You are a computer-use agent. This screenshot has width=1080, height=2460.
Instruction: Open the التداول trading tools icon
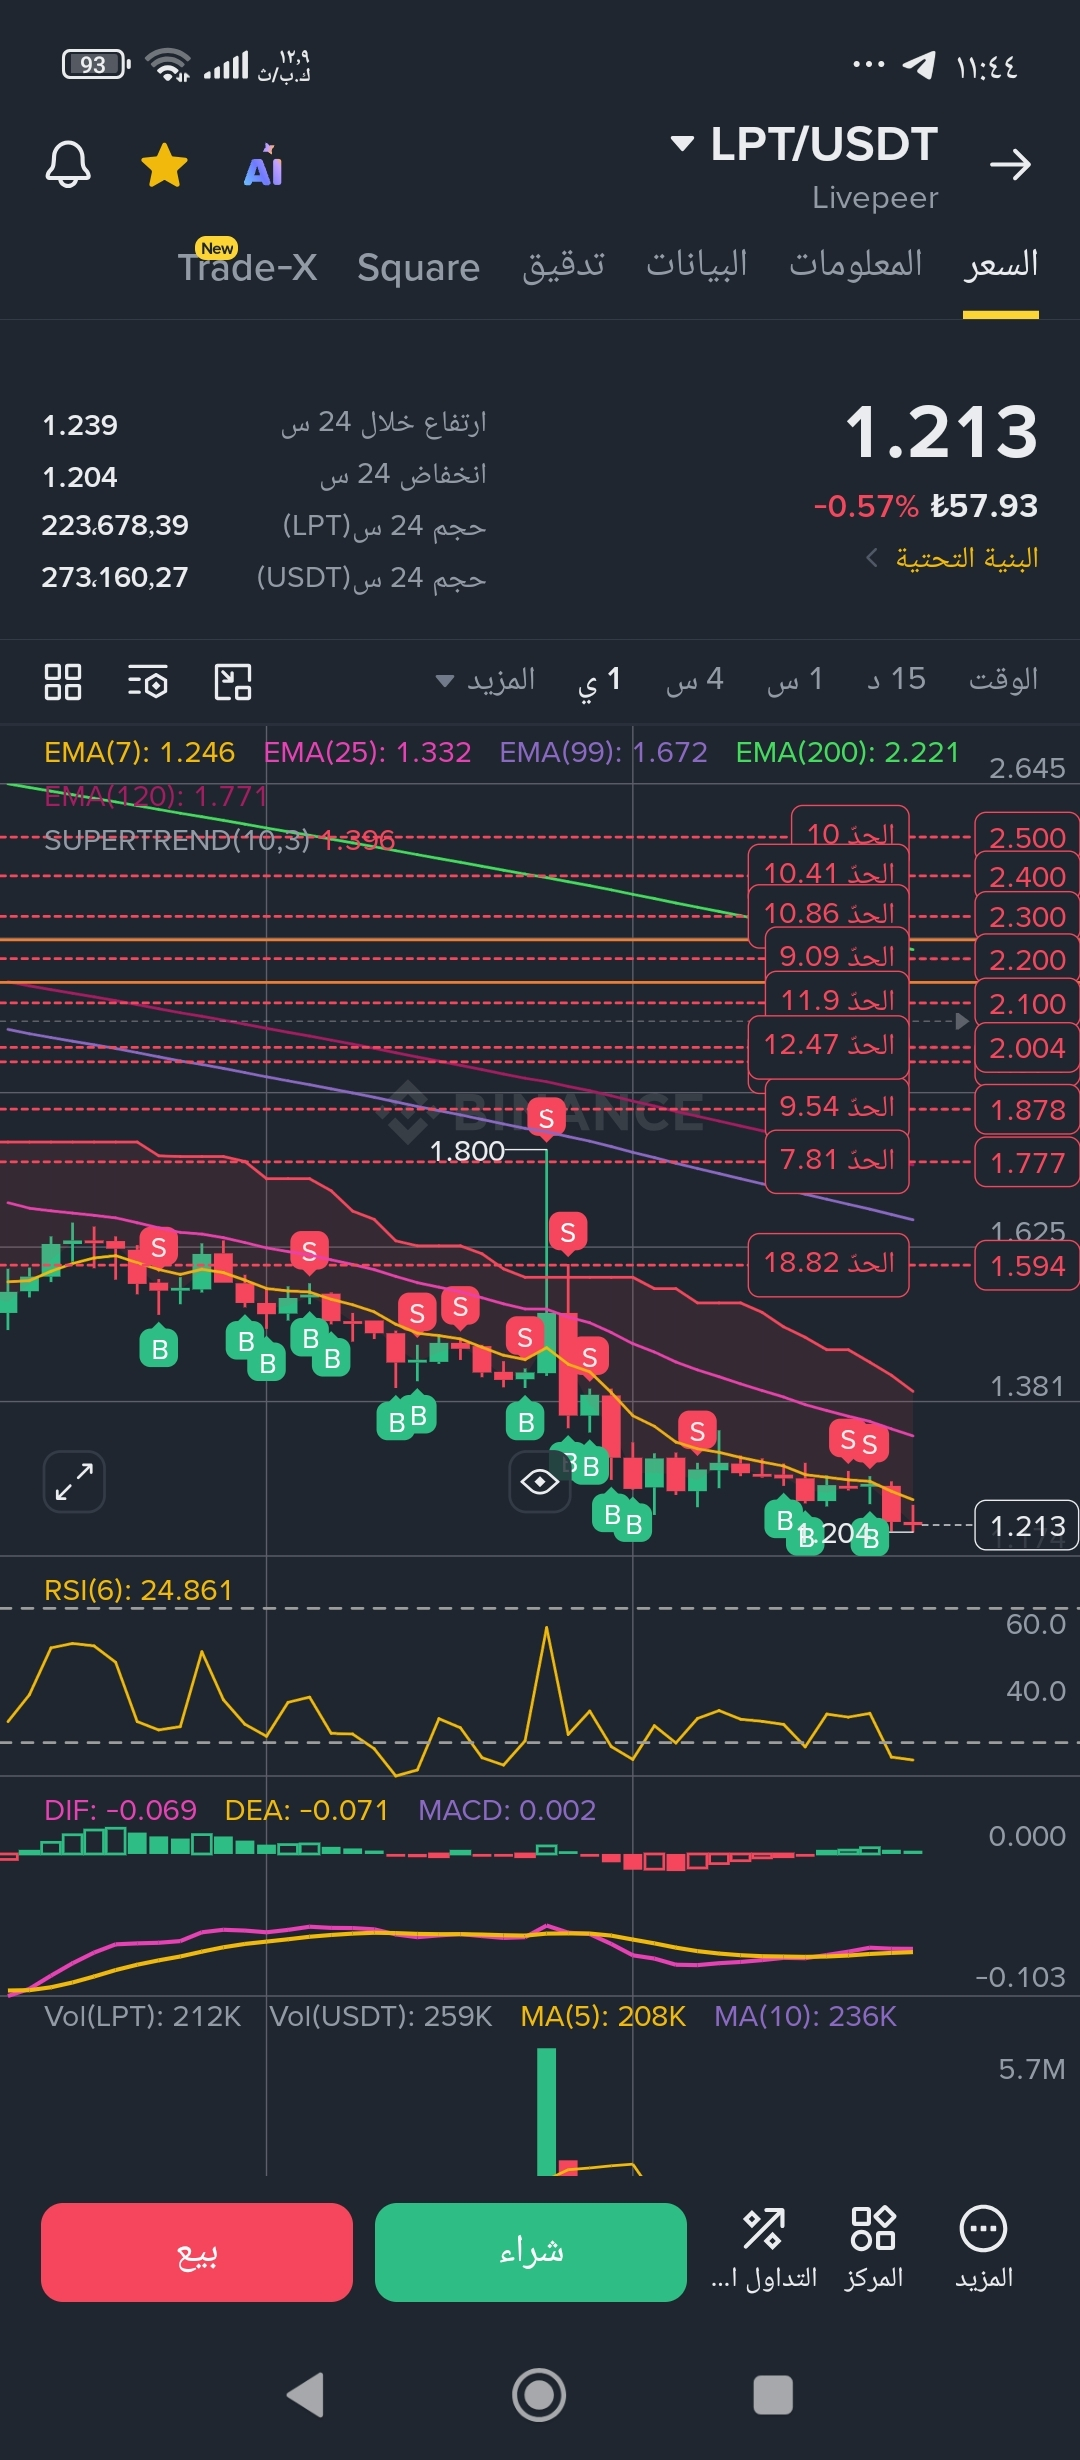(764, 2248)
